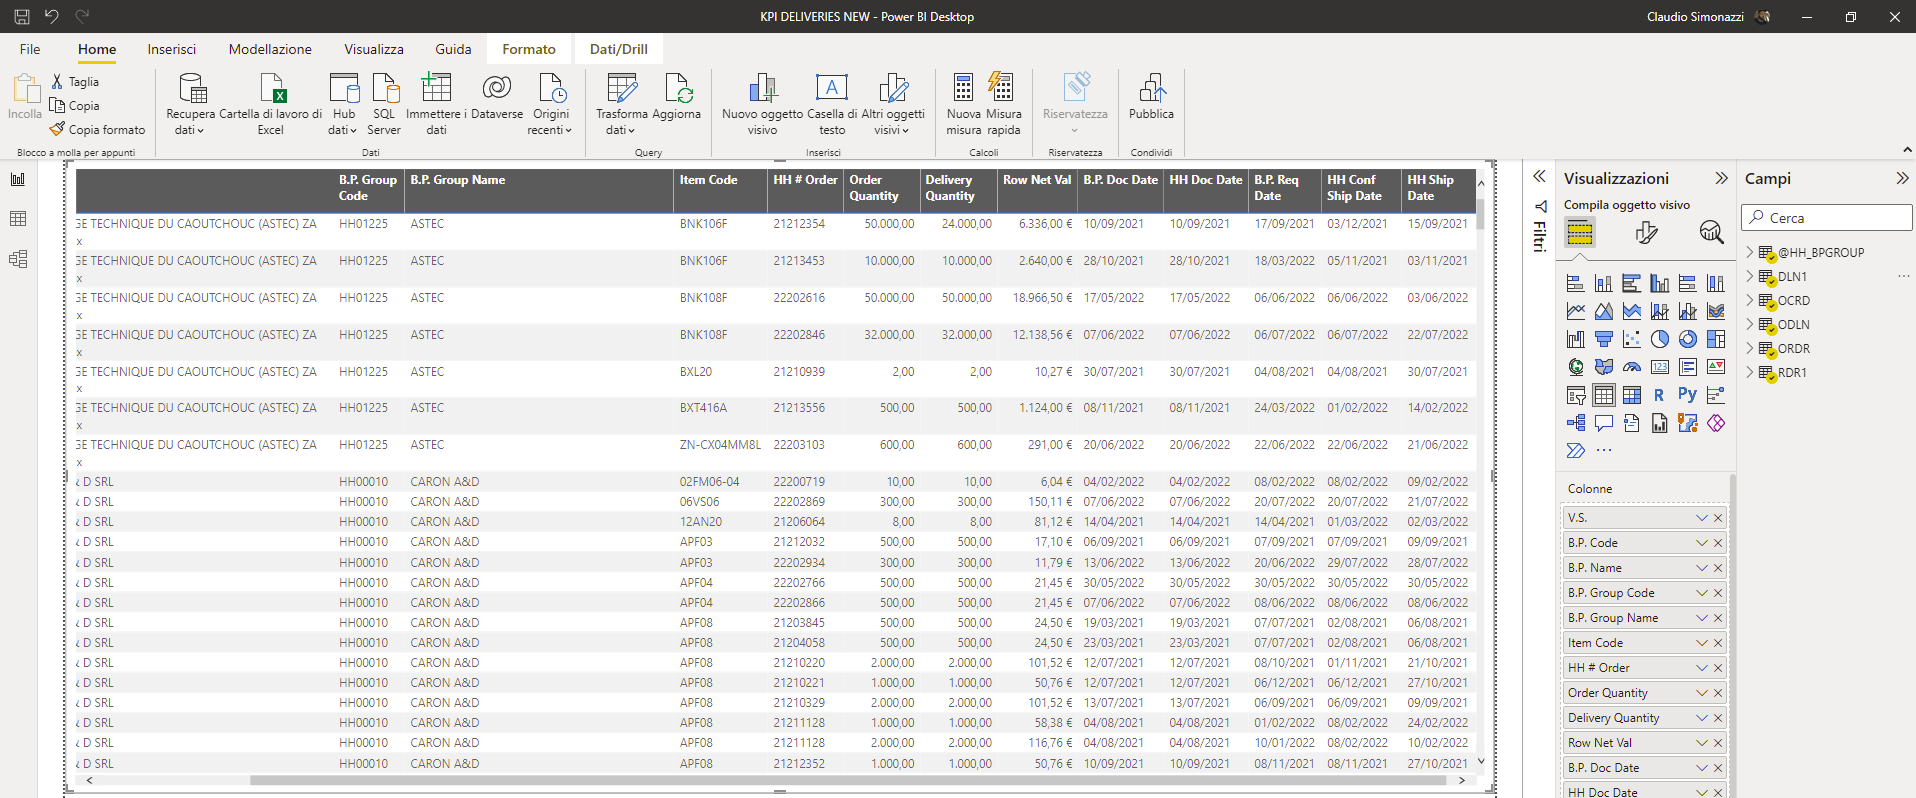The width and height of the screenshot is (1916, 798).
Task: Choose the funnel chart visualization
Action: pos(1603,339)
